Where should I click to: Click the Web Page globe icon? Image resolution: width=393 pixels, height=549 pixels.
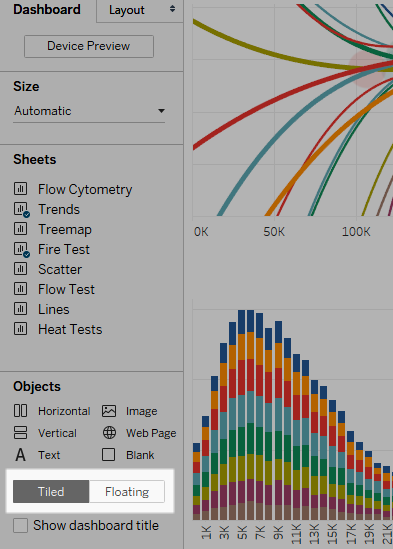click(109, 433)
